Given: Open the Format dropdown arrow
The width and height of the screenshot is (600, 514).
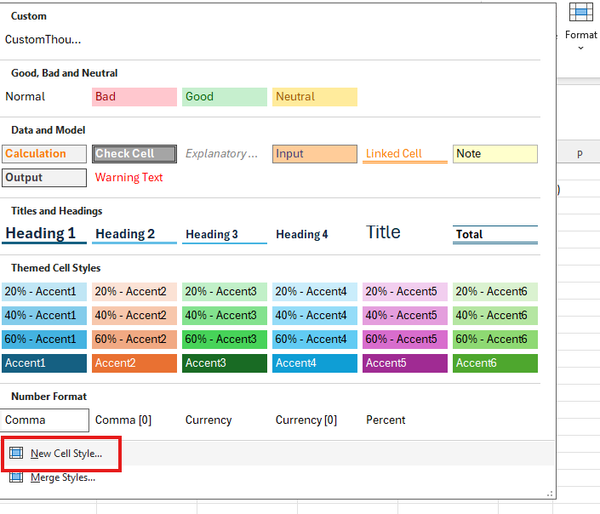Looking at the screenshot, I should pyautogui.click(x=581, y=47).
